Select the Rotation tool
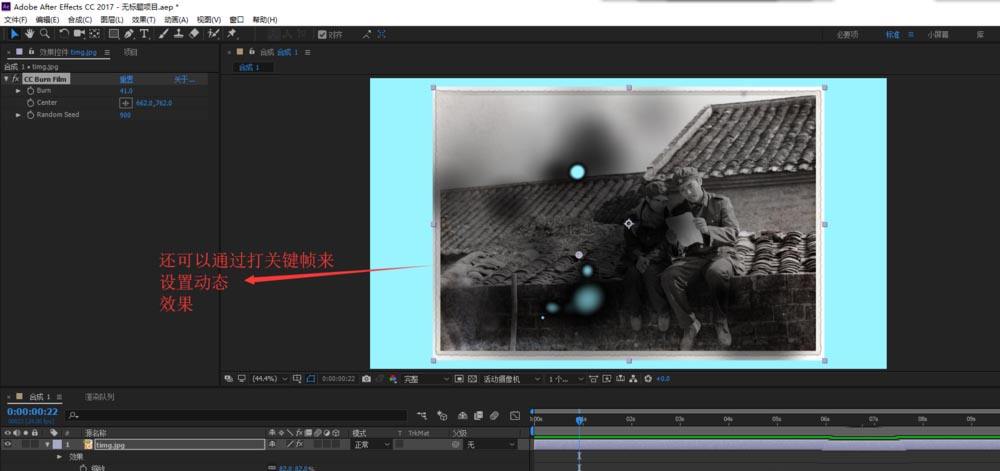This screenshot has height=471, width=1000. [64, 34]
